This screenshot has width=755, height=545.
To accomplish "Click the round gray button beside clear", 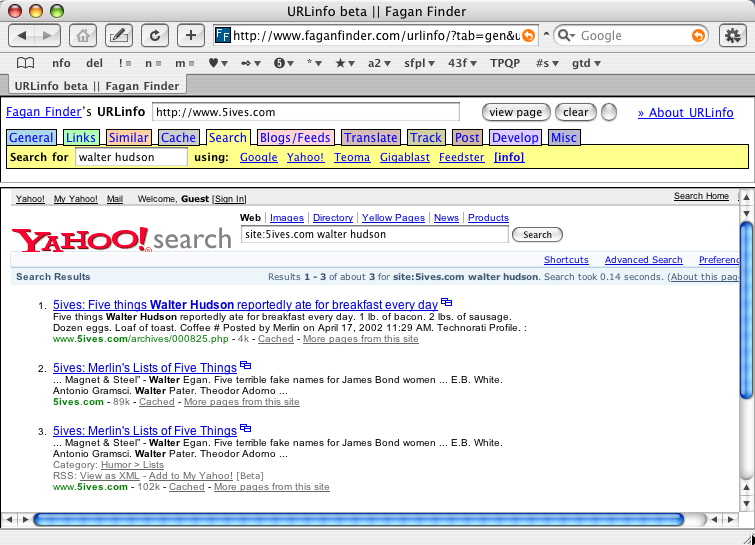I will (x=609, y=113).
